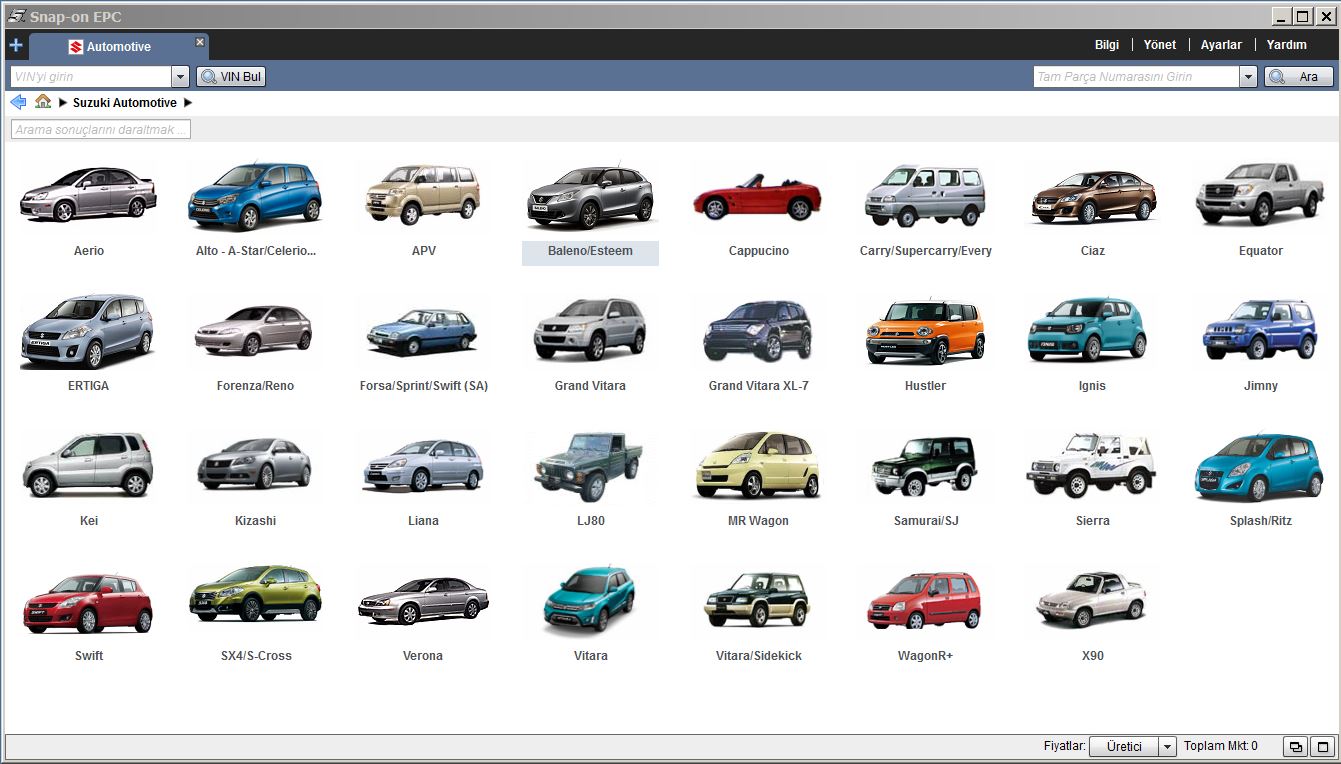Expand the part number dropdown arrow

[x=1248, y=77]
